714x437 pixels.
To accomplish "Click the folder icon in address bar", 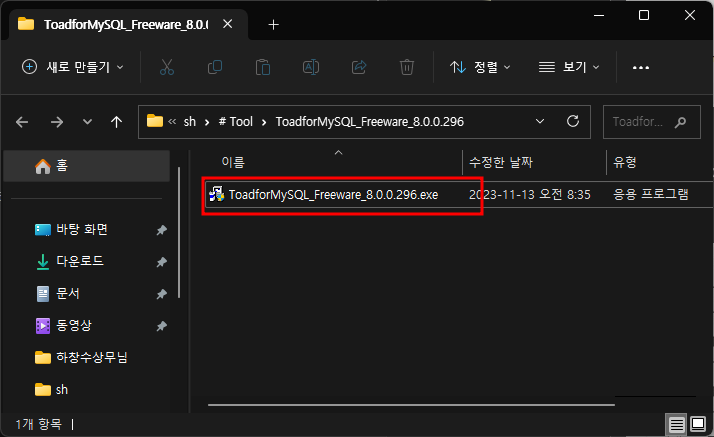I will tap(155, 121).
